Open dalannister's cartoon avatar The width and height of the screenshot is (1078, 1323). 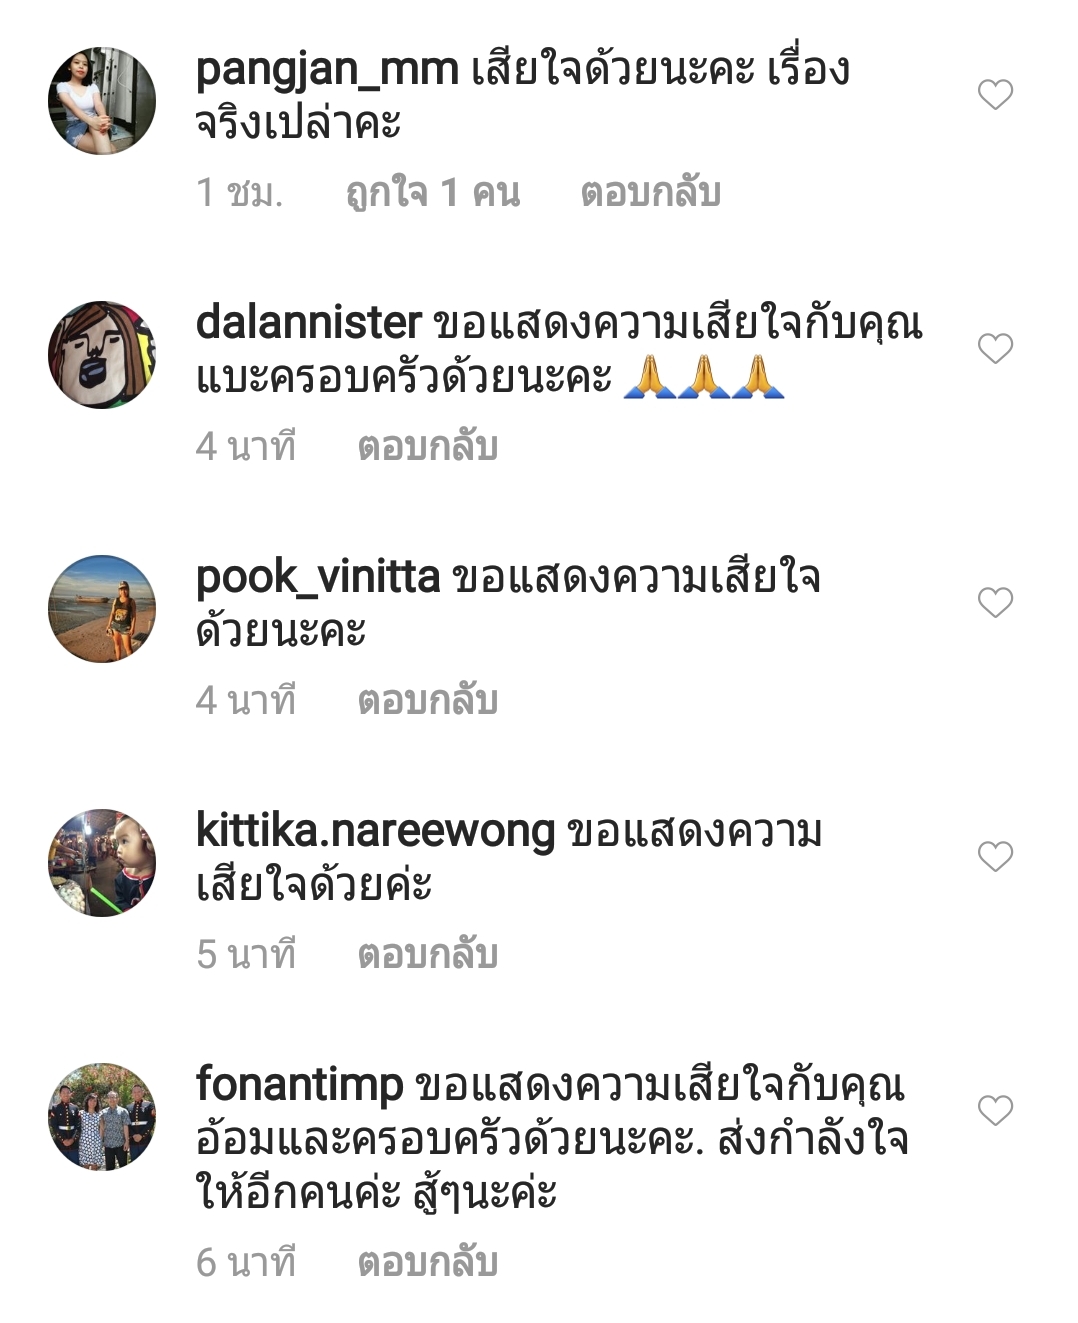point(102,355)
